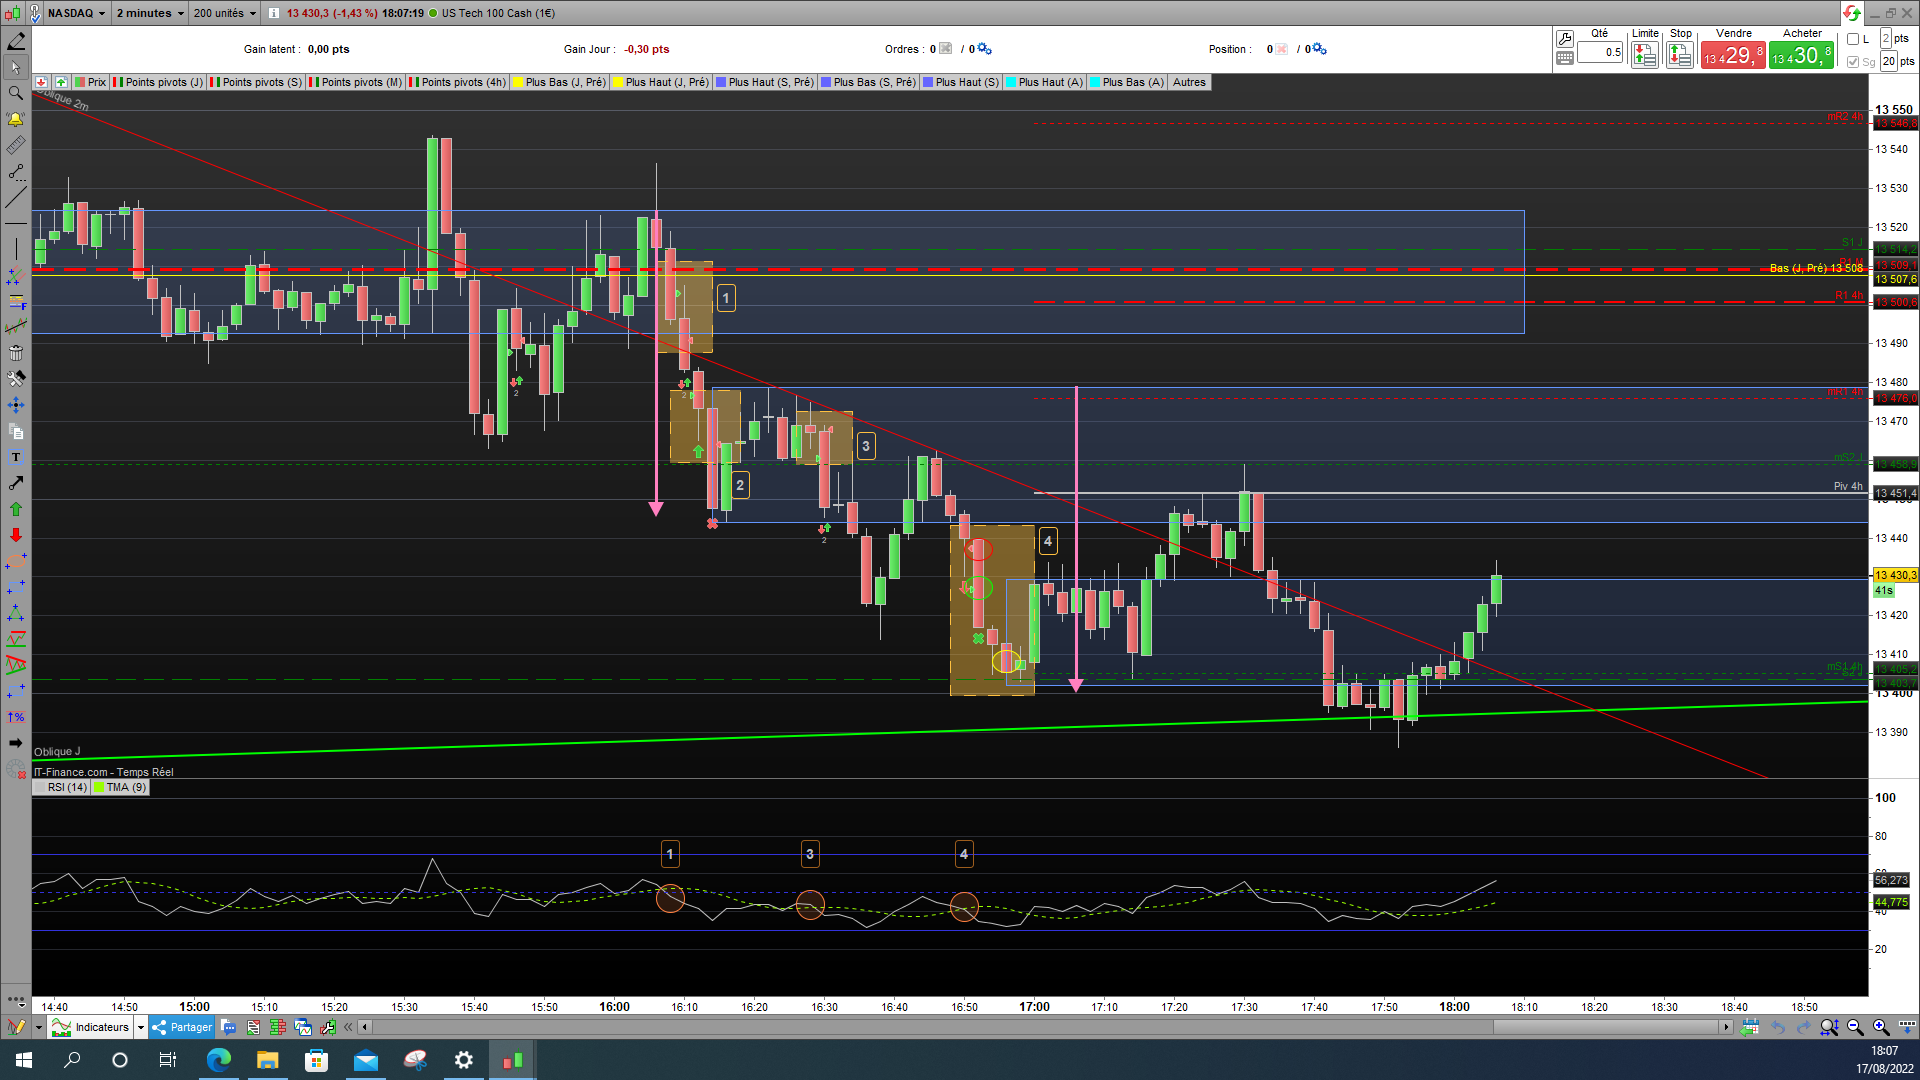Select the Autres legend tab
The image size is (1920, 1080).
[1189, 82]
